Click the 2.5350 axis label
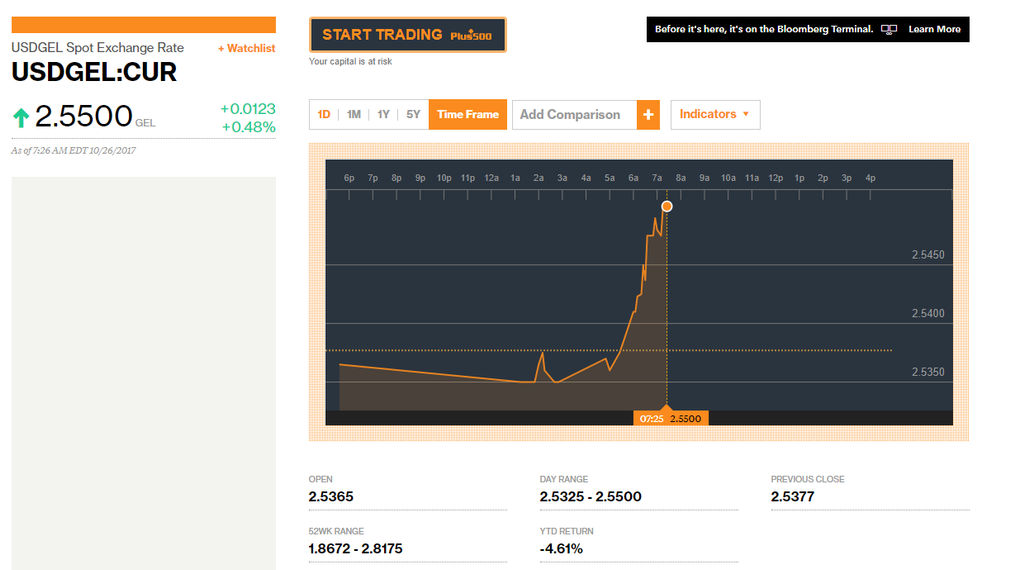The height and width of the screenshot is (570, 1024). click(x=928, y=372)
